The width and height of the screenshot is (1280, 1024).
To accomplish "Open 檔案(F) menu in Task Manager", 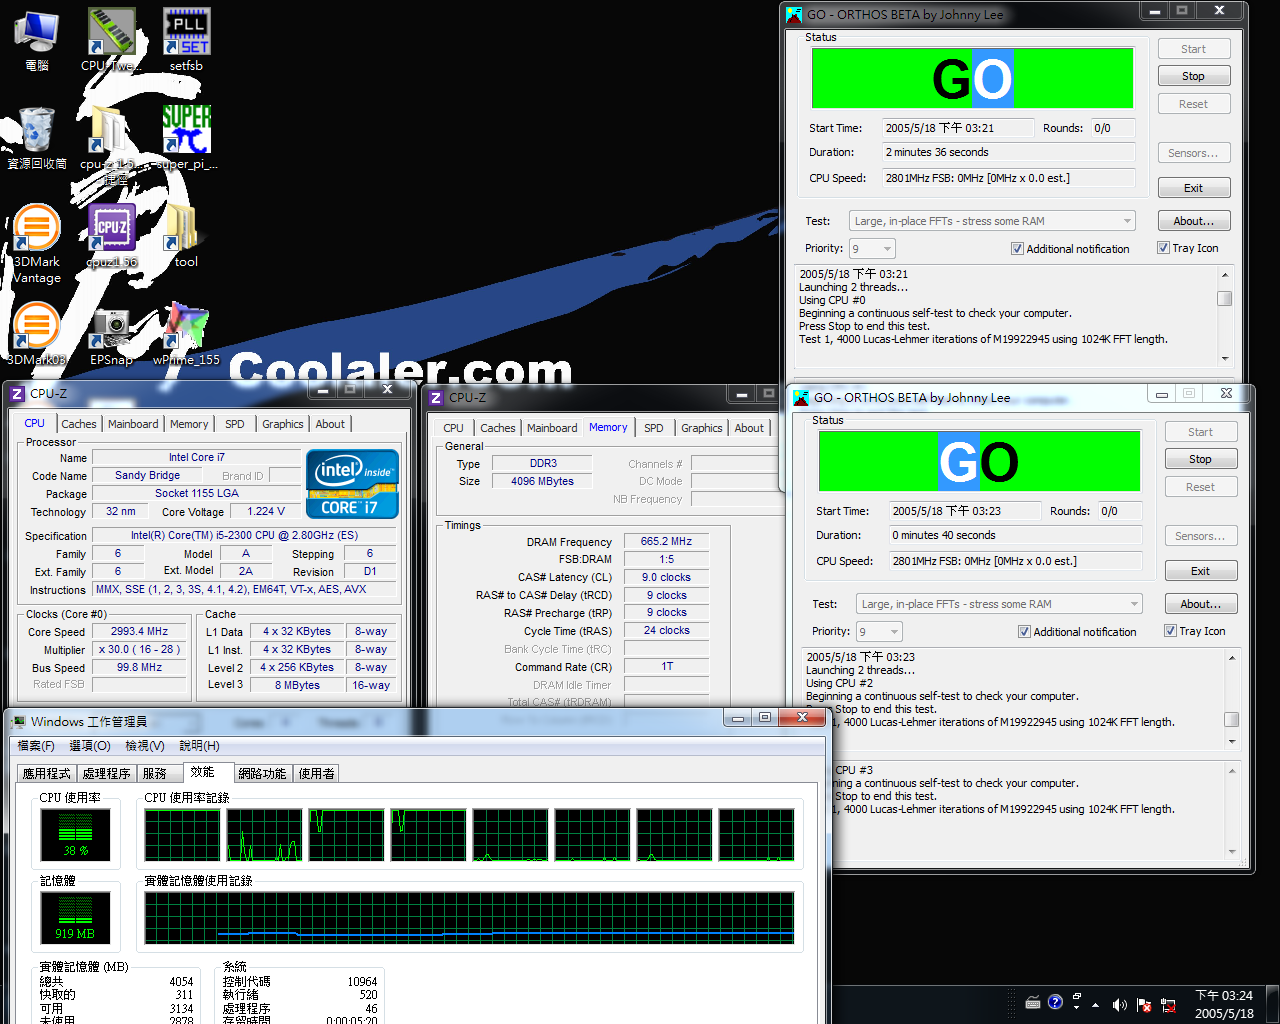I will (x=36, y=746).
